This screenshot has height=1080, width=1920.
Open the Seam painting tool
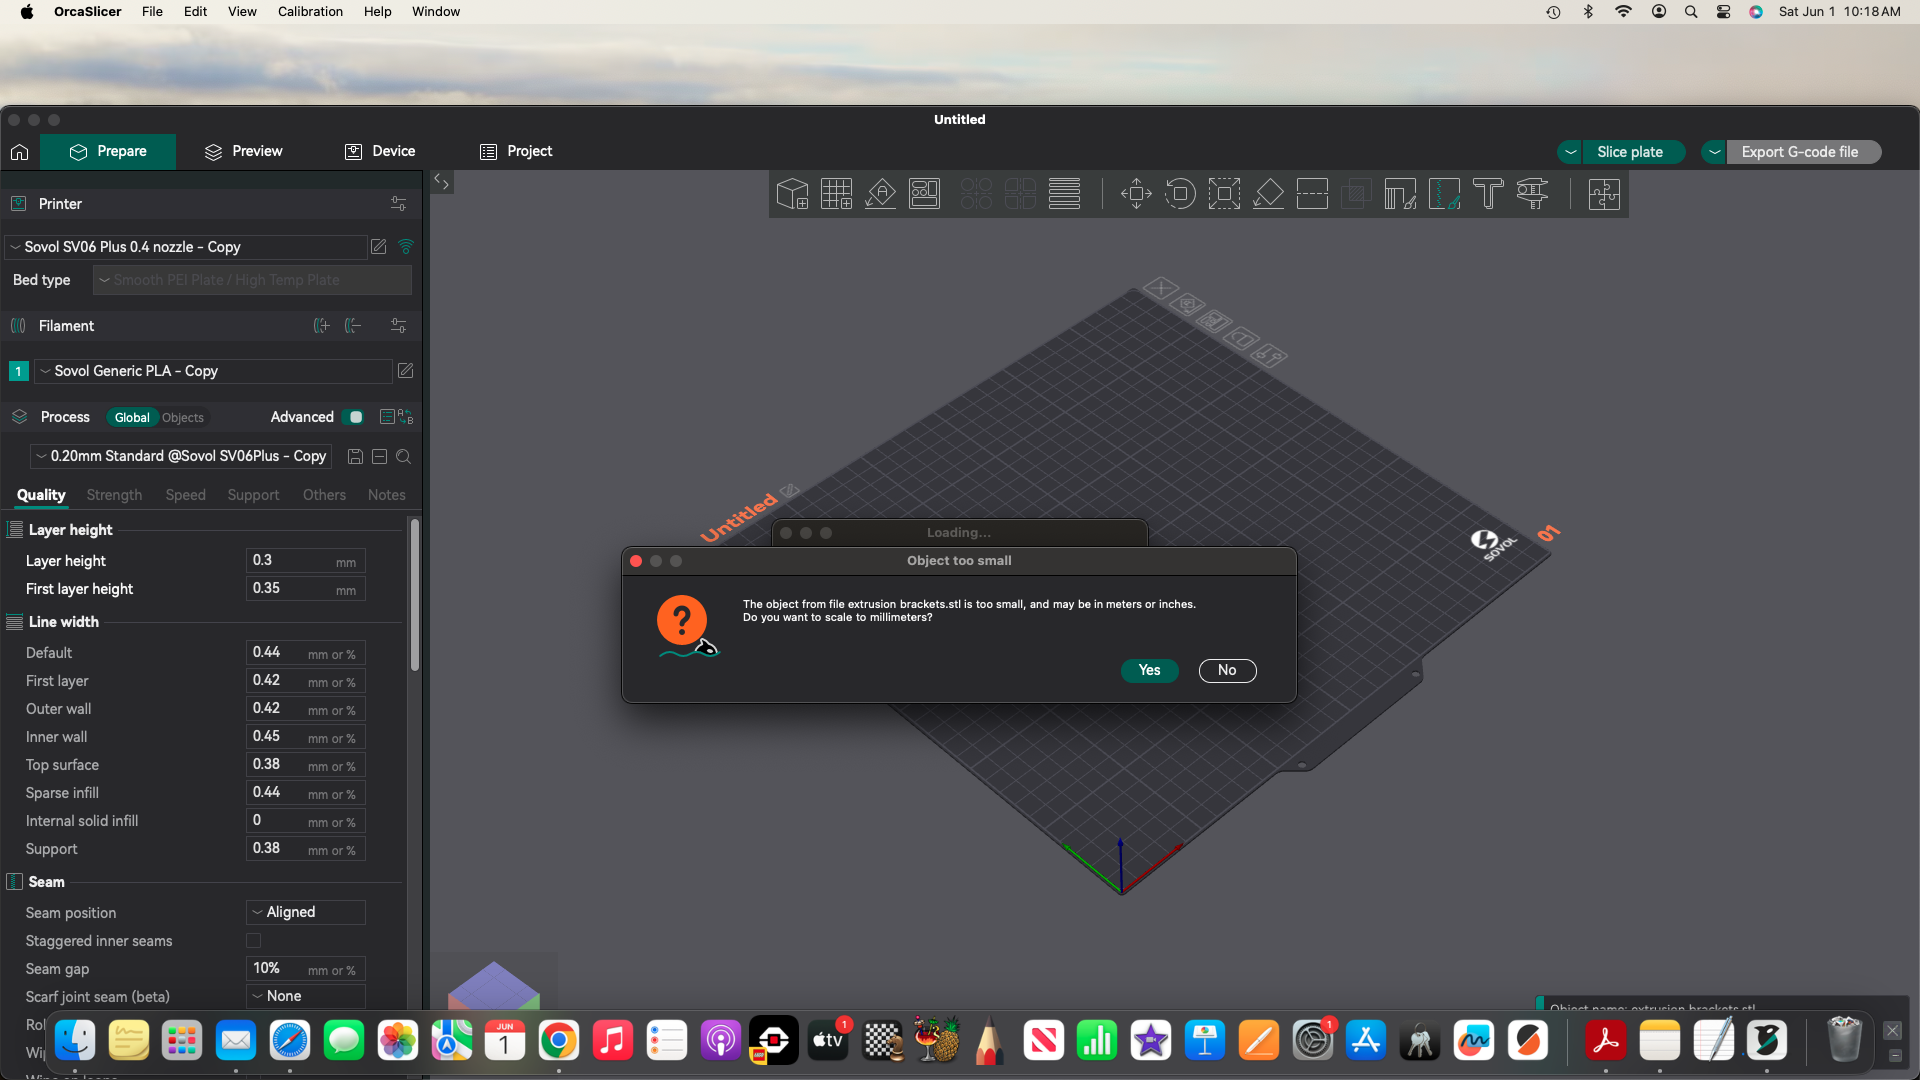coord(1444,193)
